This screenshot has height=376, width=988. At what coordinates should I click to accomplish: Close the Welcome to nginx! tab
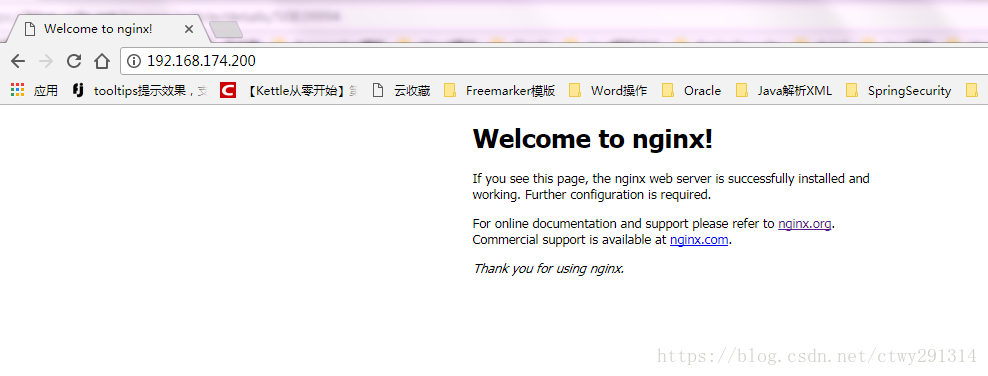(x=188, y=29)
